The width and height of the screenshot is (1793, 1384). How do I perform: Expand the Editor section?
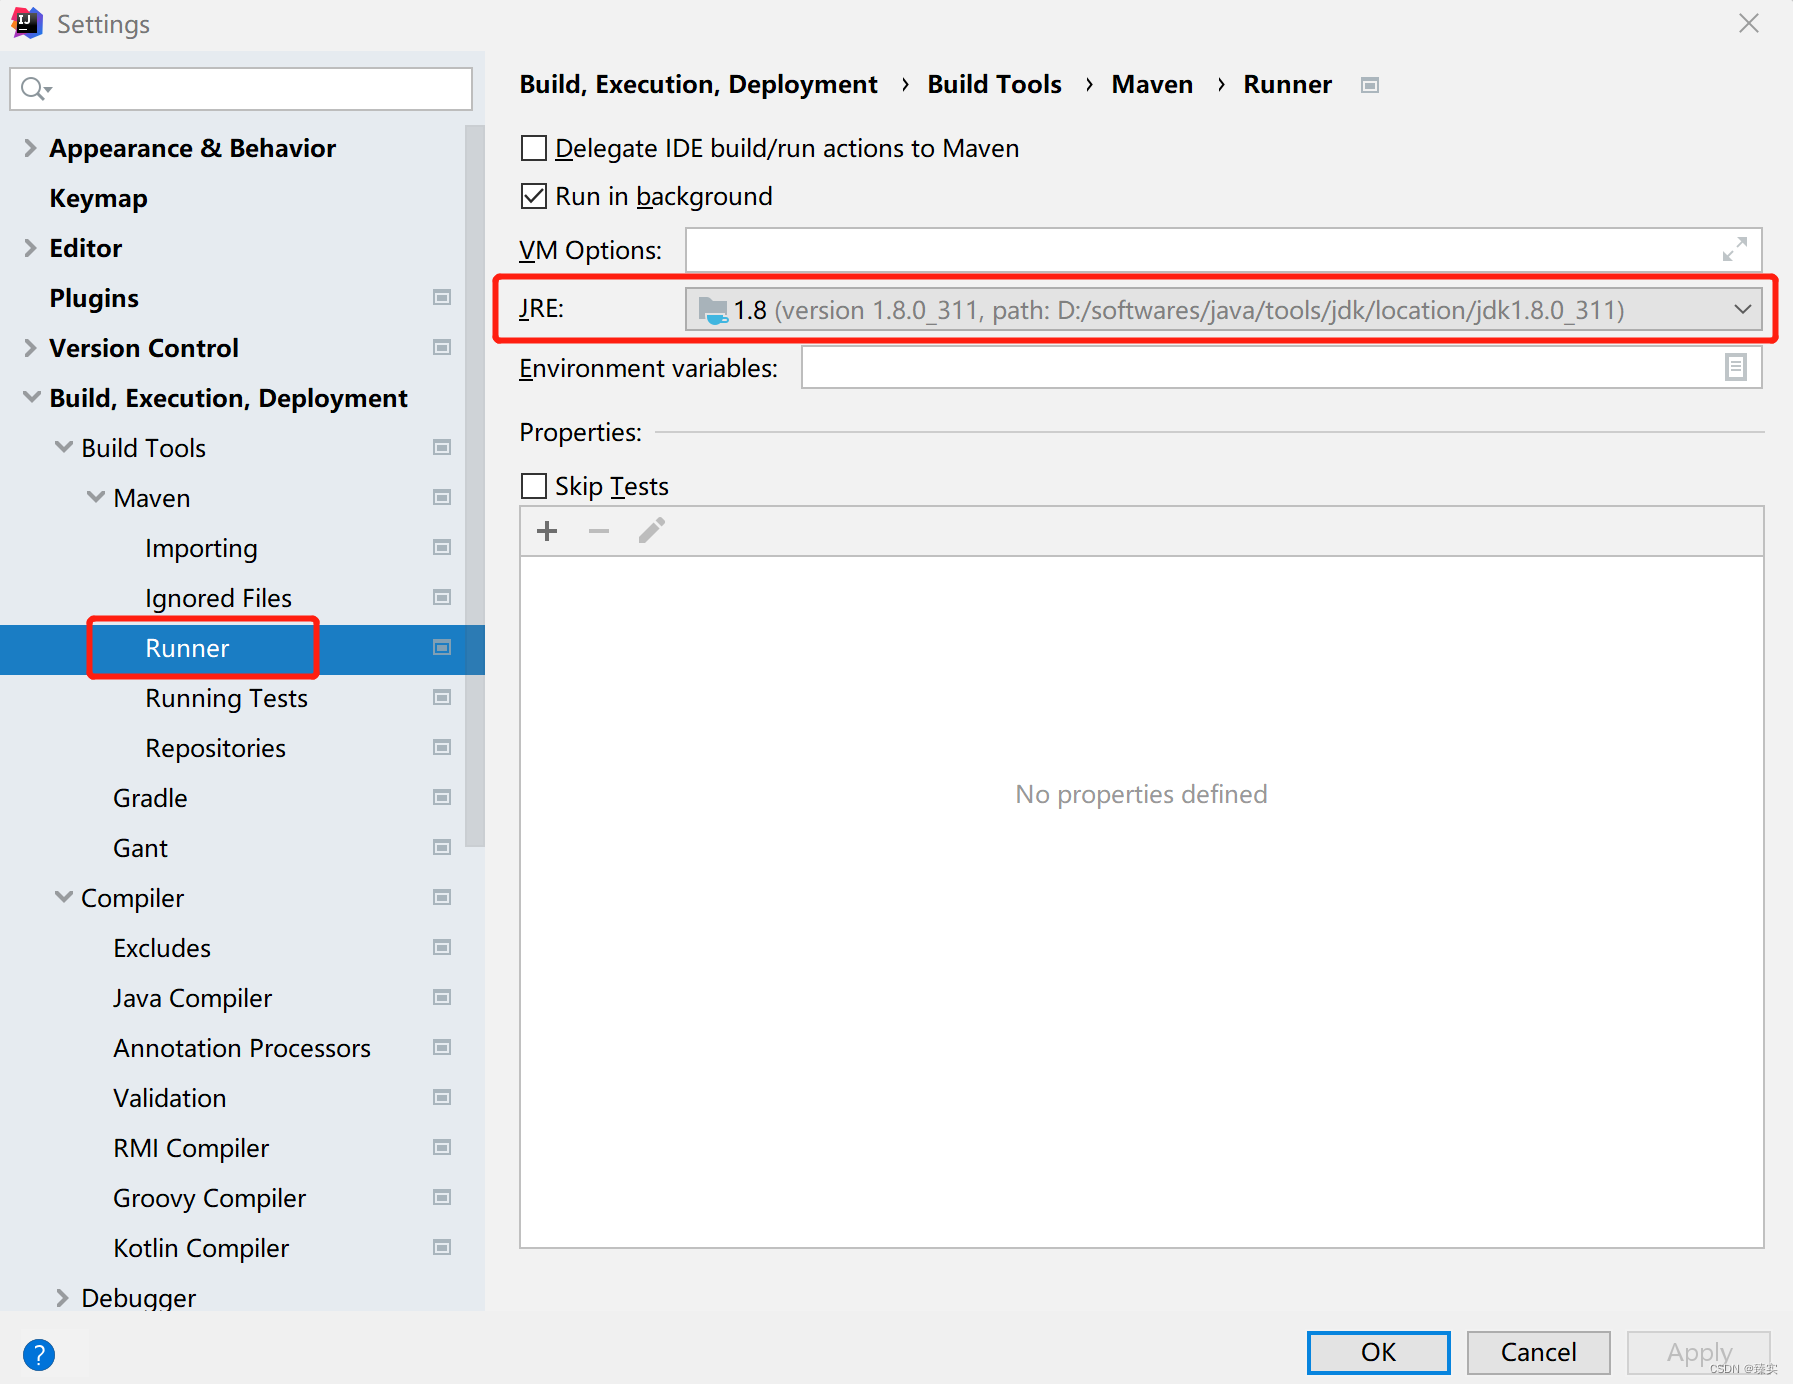[x=30, y=248]
